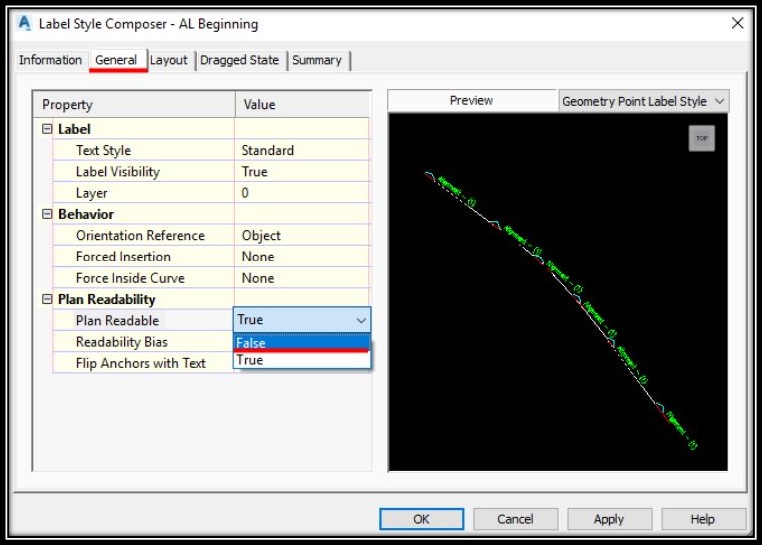
Task: Click the ViewCube TOP face in the preview
Action: coord(701,139)
